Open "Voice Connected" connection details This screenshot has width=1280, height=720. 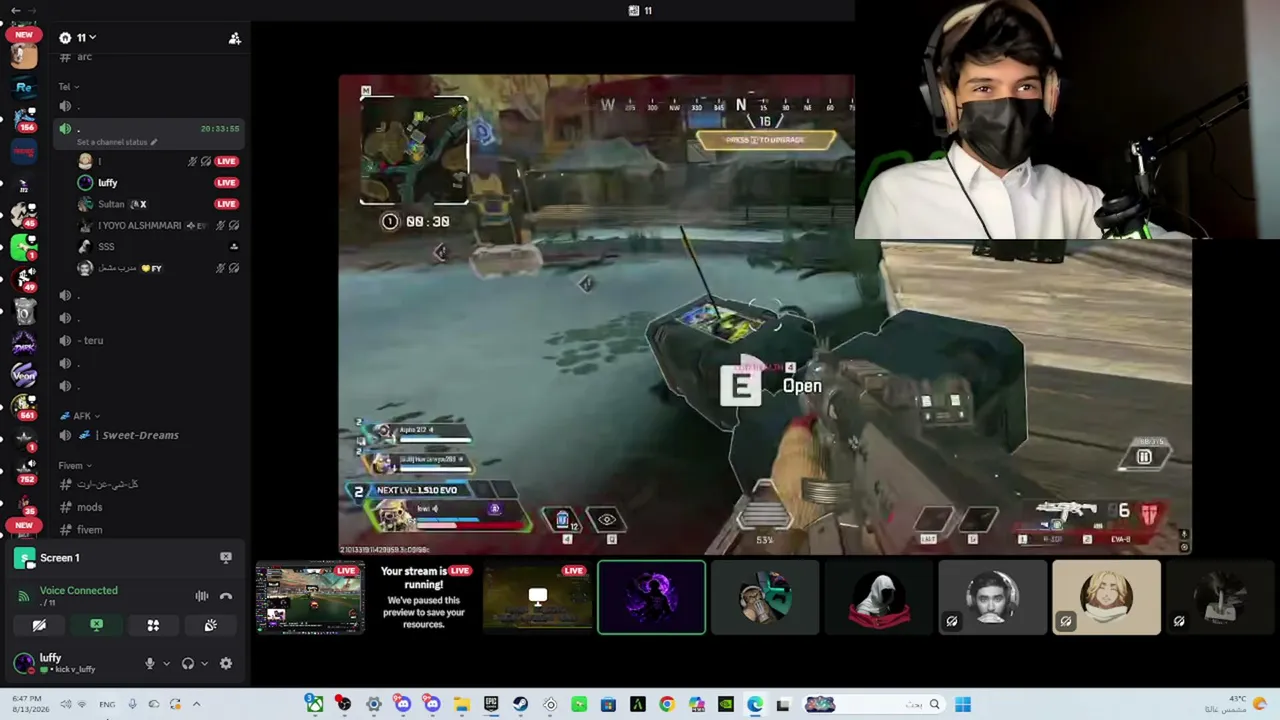[79, 590]
